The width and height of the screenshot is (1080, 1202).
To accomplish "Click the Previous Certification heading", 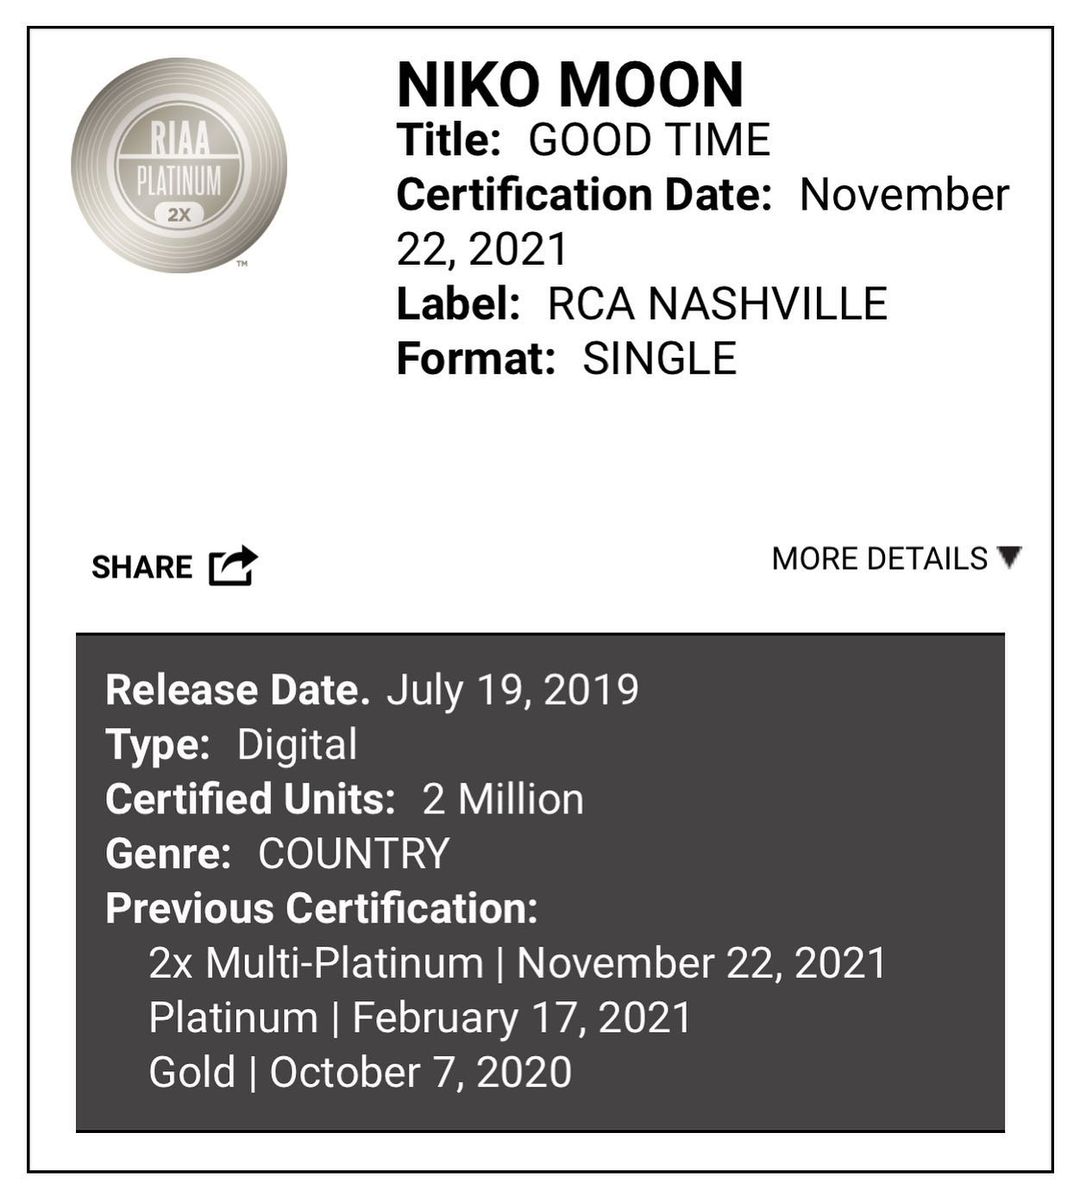I will (x=321, y=908).
